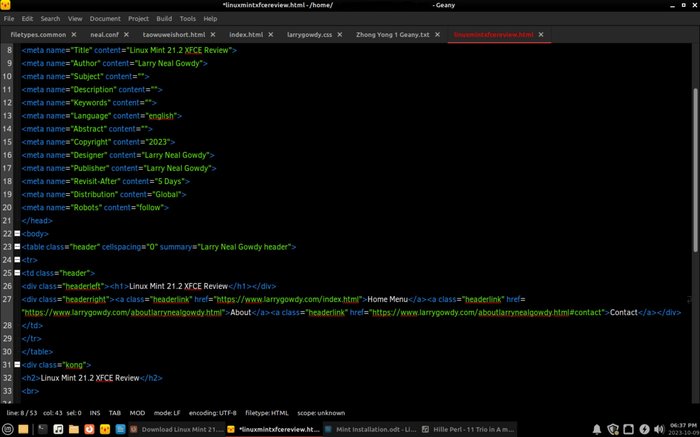Click the orange round launcher icon in panel
The image size is (700, 437).
tap(89, 429)
